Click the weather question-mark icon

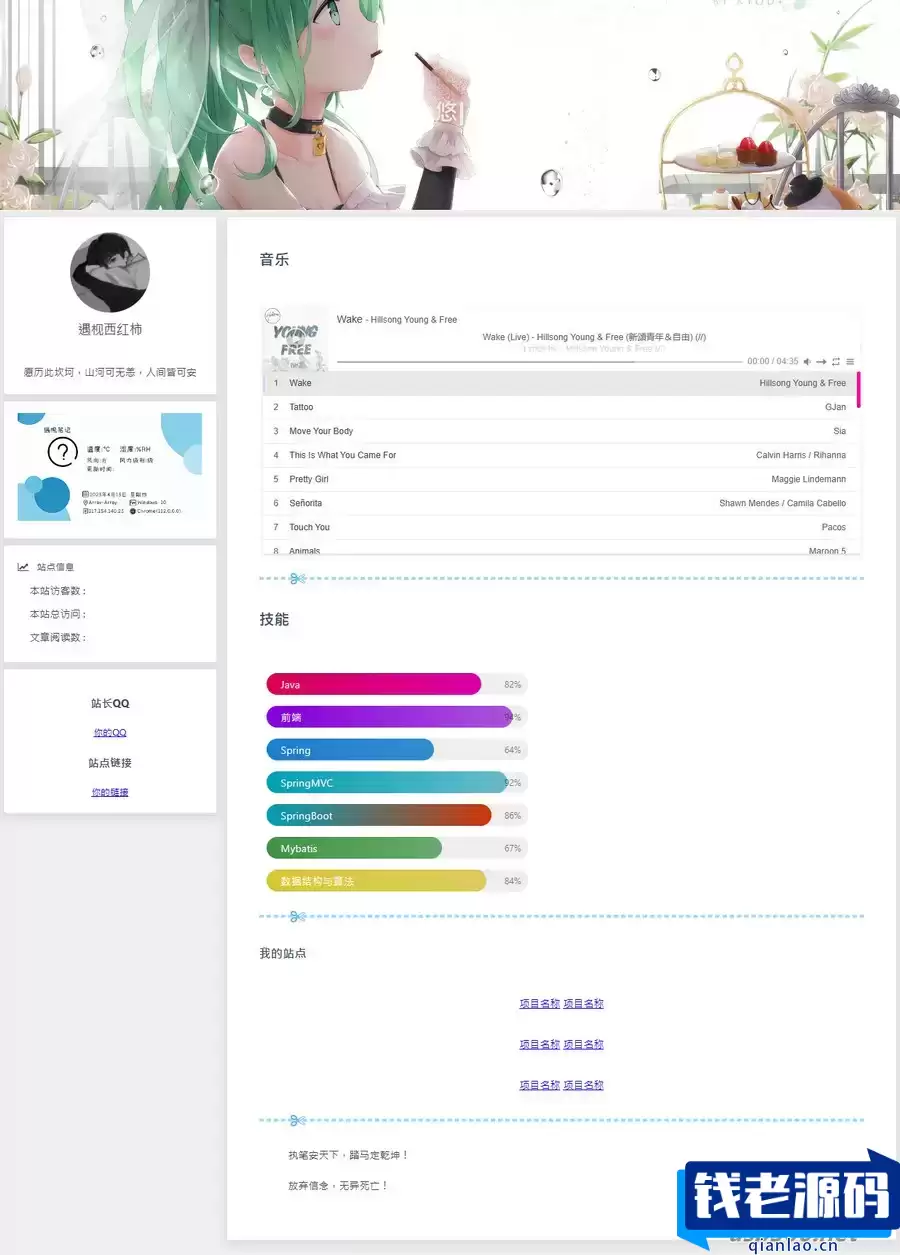pos(63,453)
